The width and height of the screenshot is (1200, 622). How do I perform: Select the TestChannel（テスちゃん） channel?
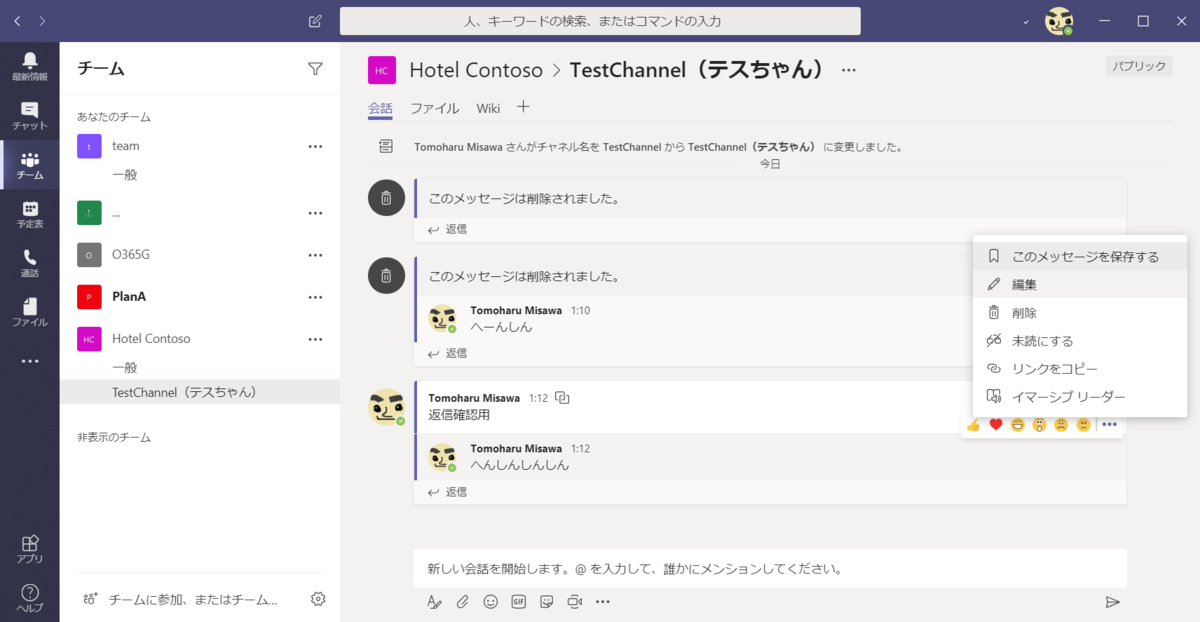(200, 392)
